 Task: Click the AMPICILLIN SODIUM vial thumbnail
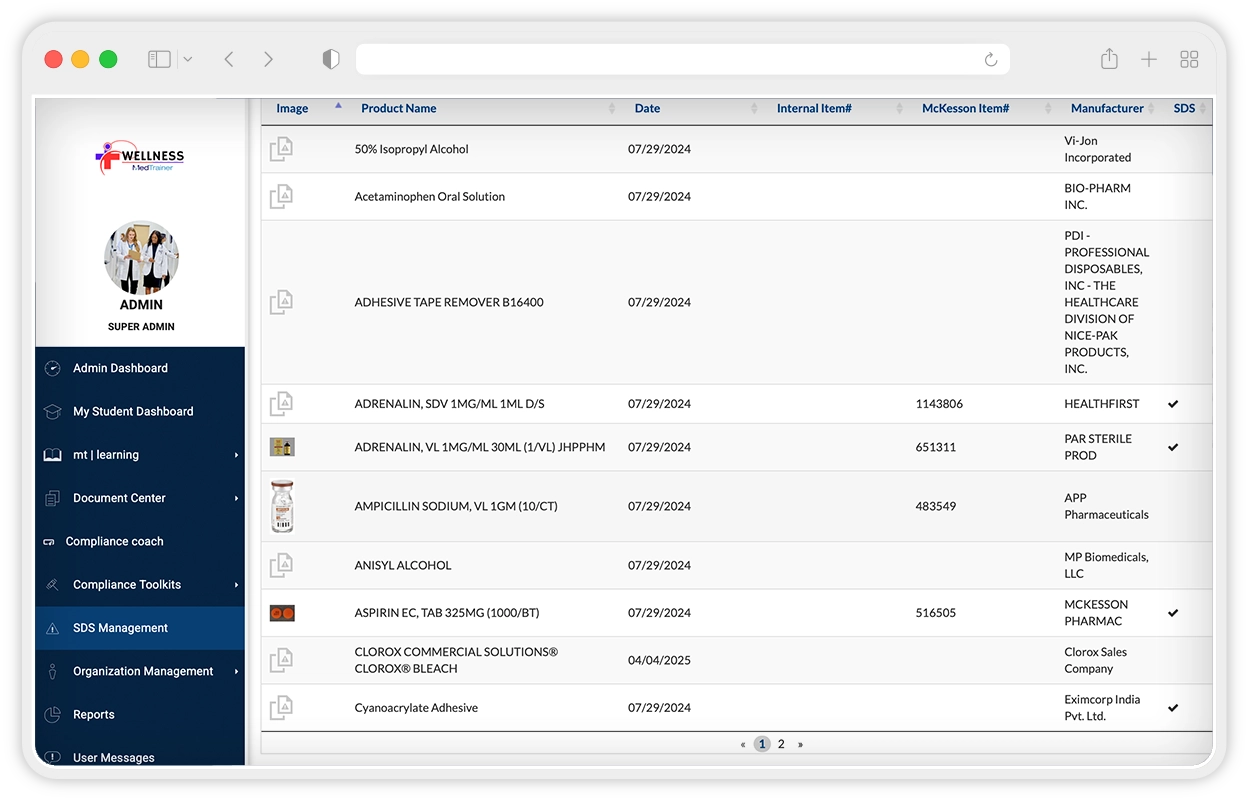tap(282, 506)
